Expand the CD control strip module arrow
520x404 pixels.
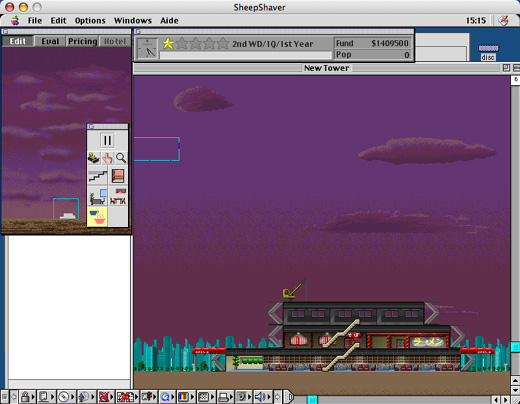pyautogui.click(x=72, y=397)
